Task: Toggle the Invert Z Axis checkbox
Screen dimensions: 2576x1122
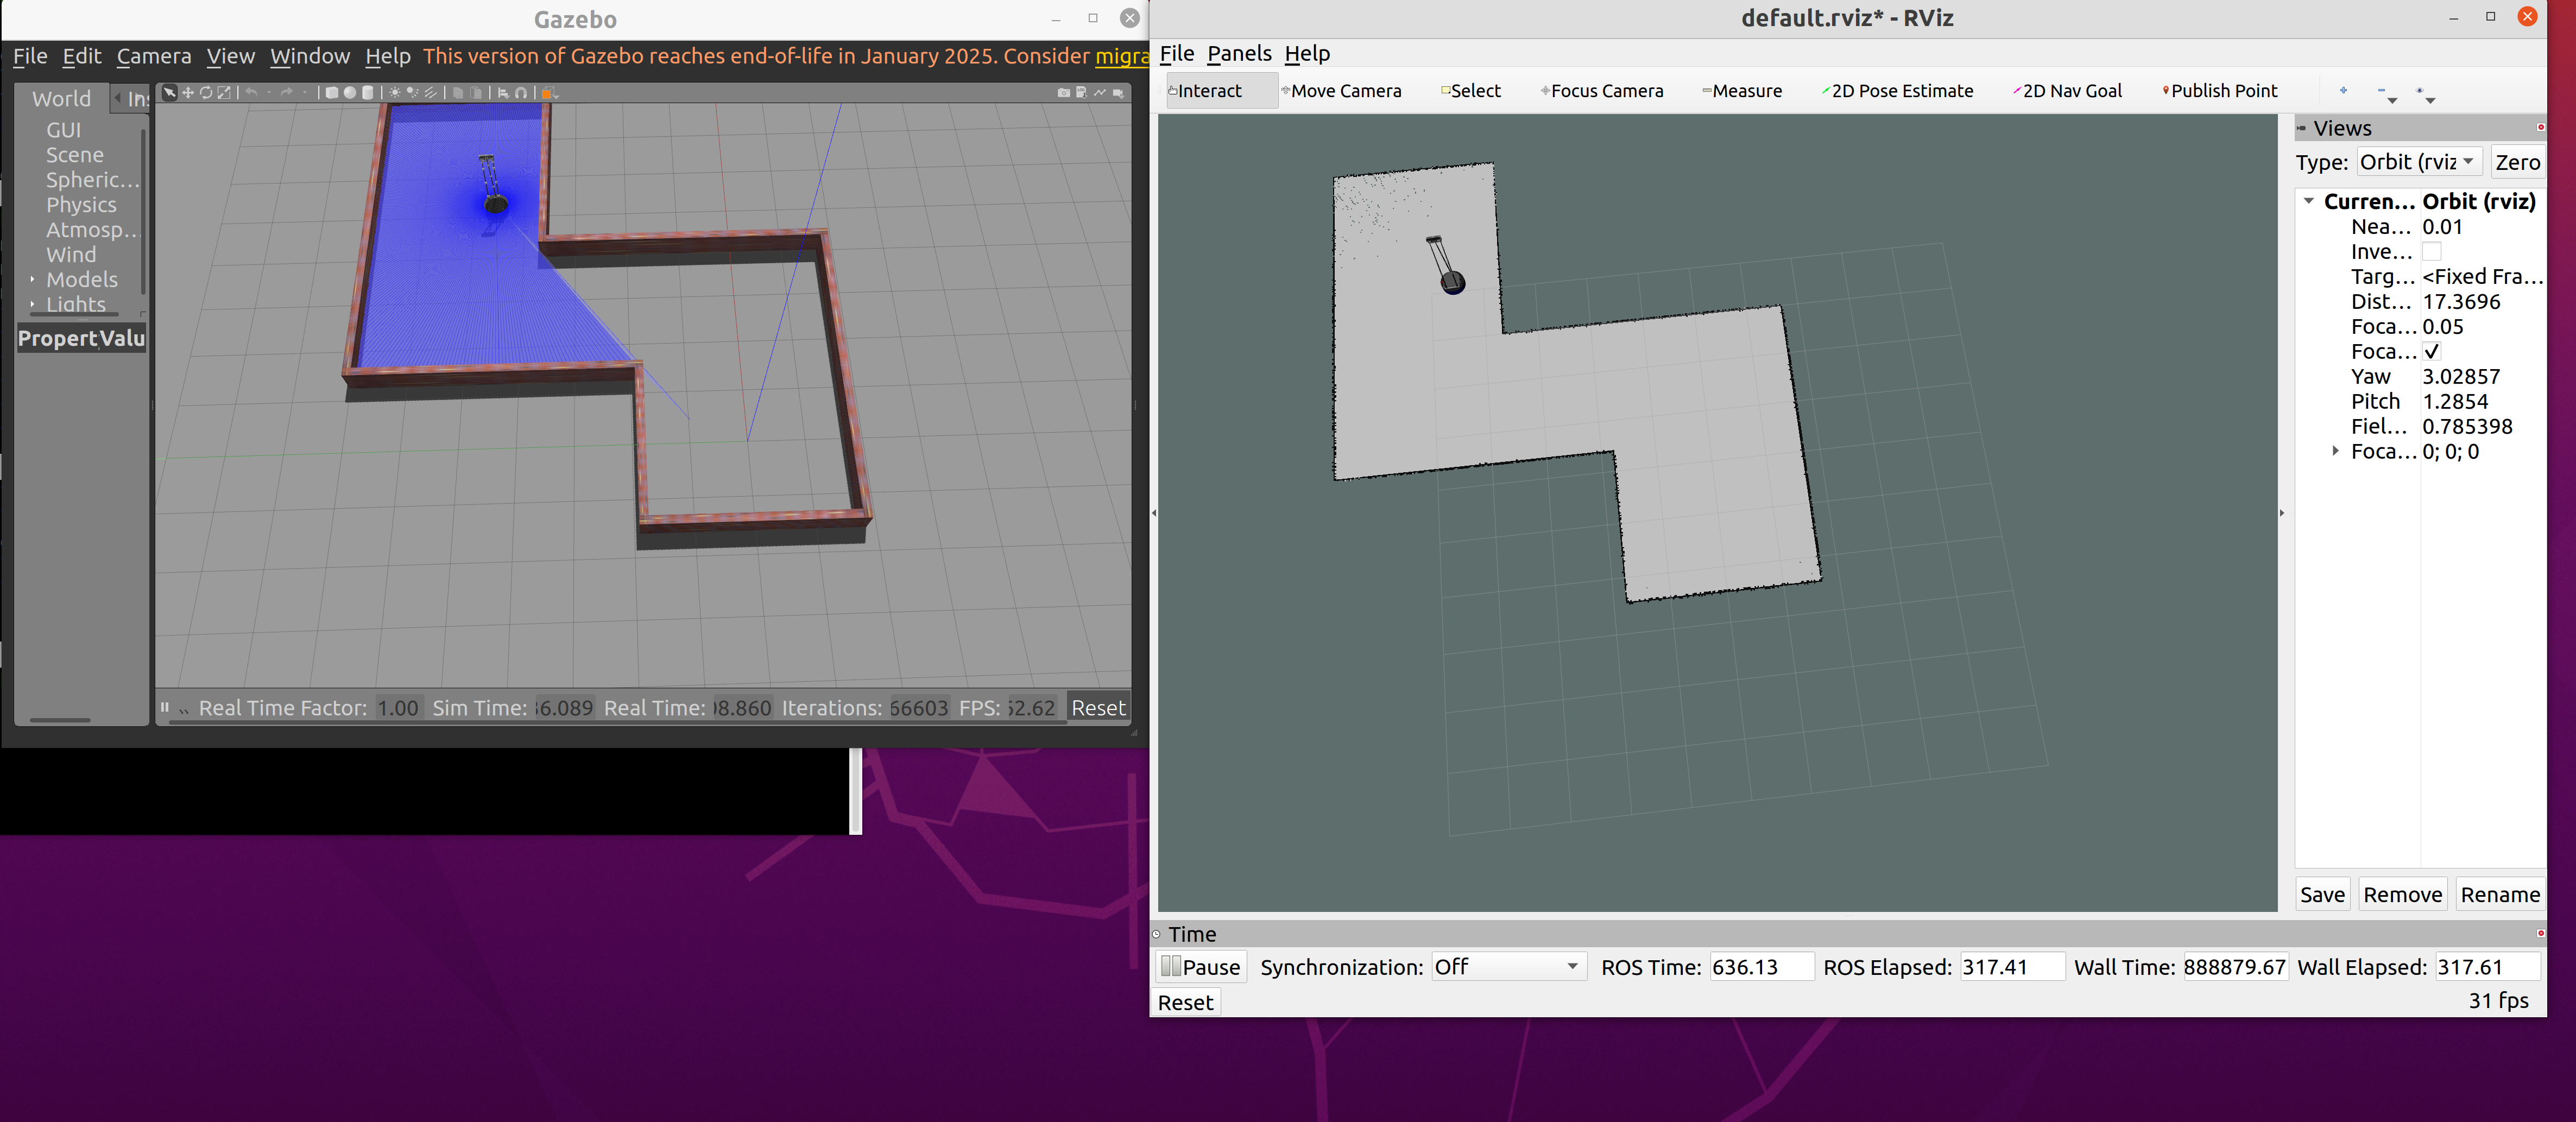Action: (x=2432, y=252)
